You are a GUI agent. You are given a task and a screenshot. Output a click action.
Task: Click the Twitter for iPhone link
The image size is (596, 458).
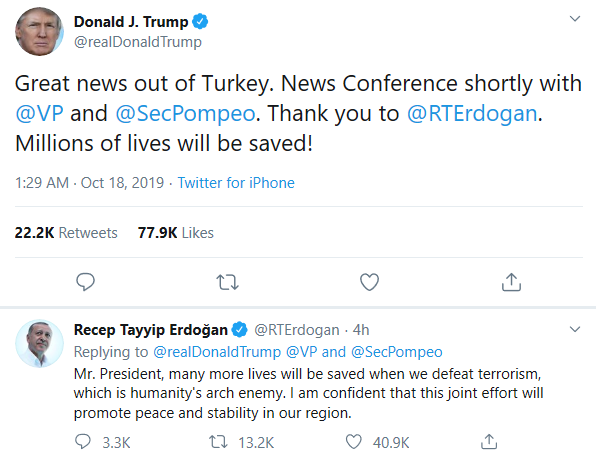click(236, 183)
